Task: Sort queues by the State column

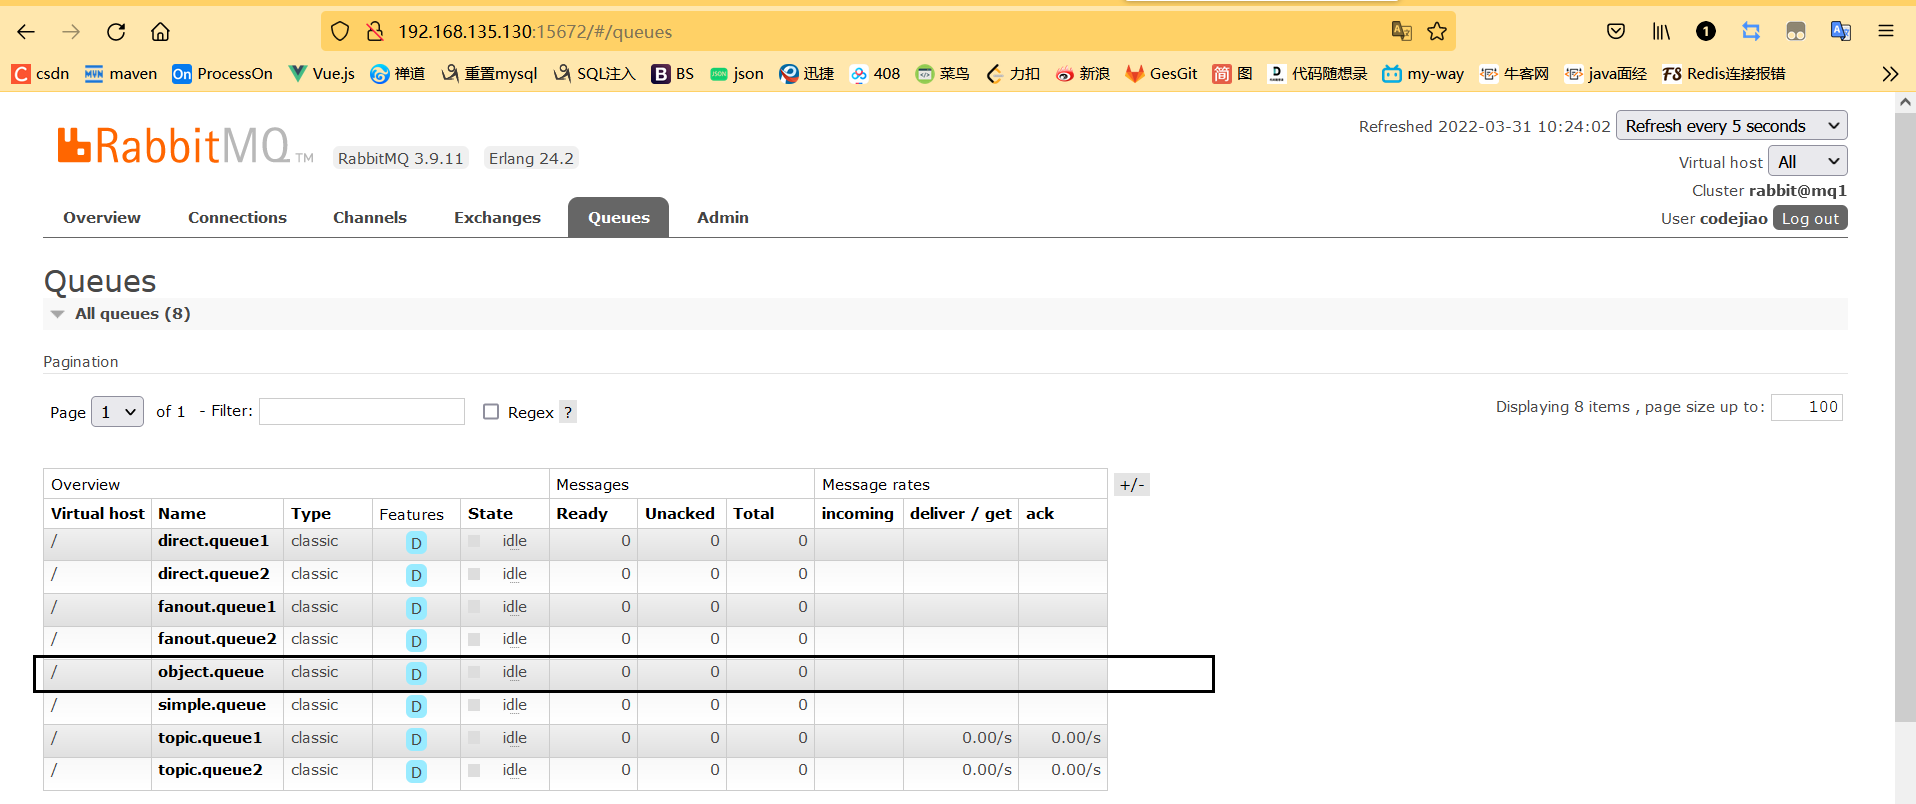Action: [490, 514]
